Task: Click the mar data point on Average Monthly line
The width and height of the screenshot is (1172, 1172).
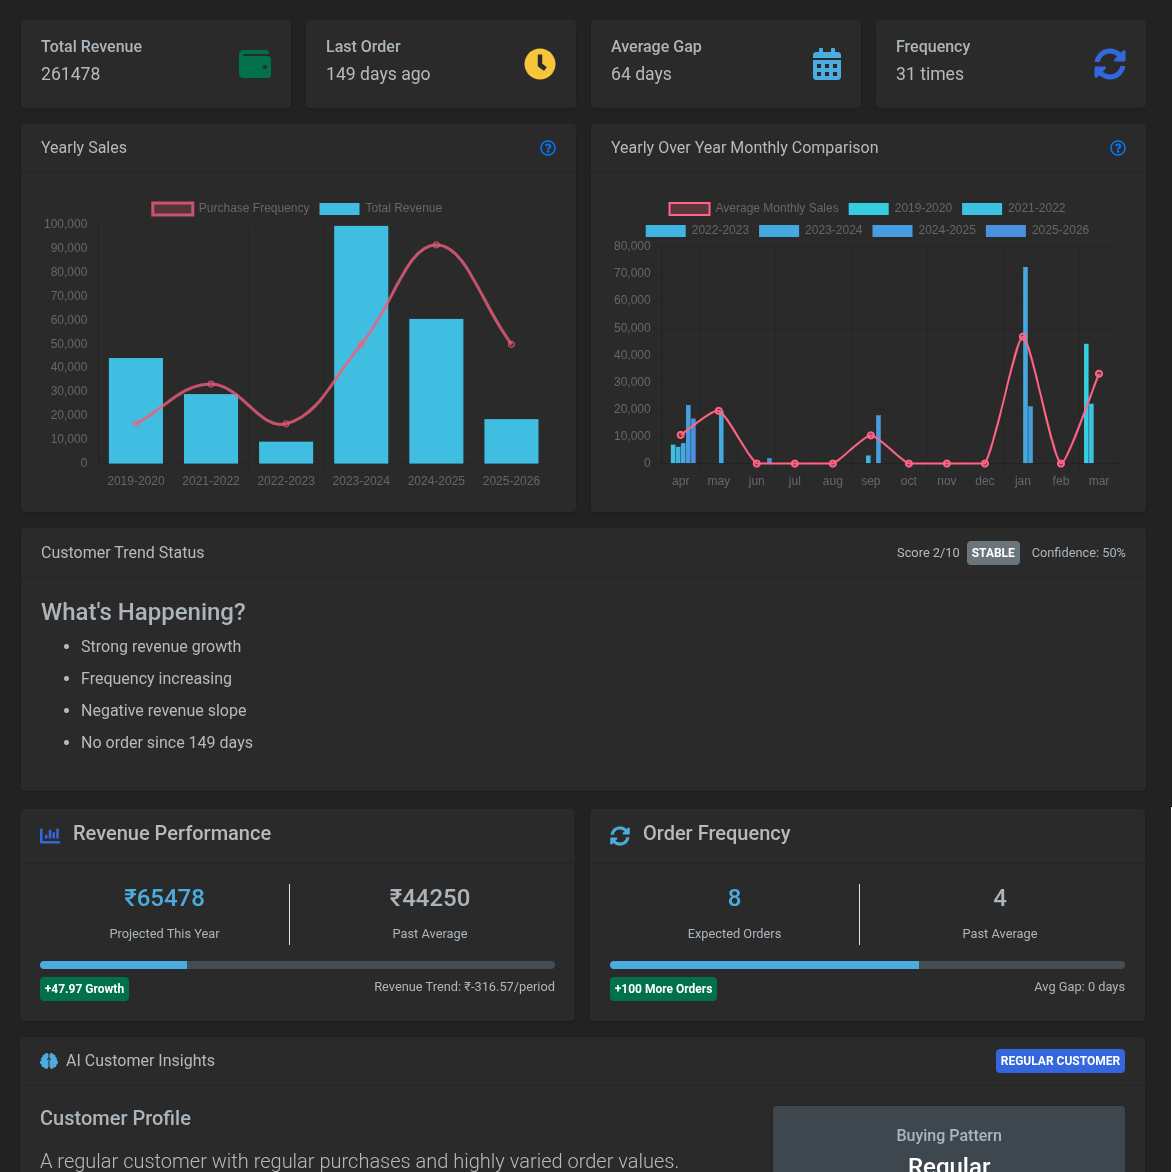Action: point(1099,374)
